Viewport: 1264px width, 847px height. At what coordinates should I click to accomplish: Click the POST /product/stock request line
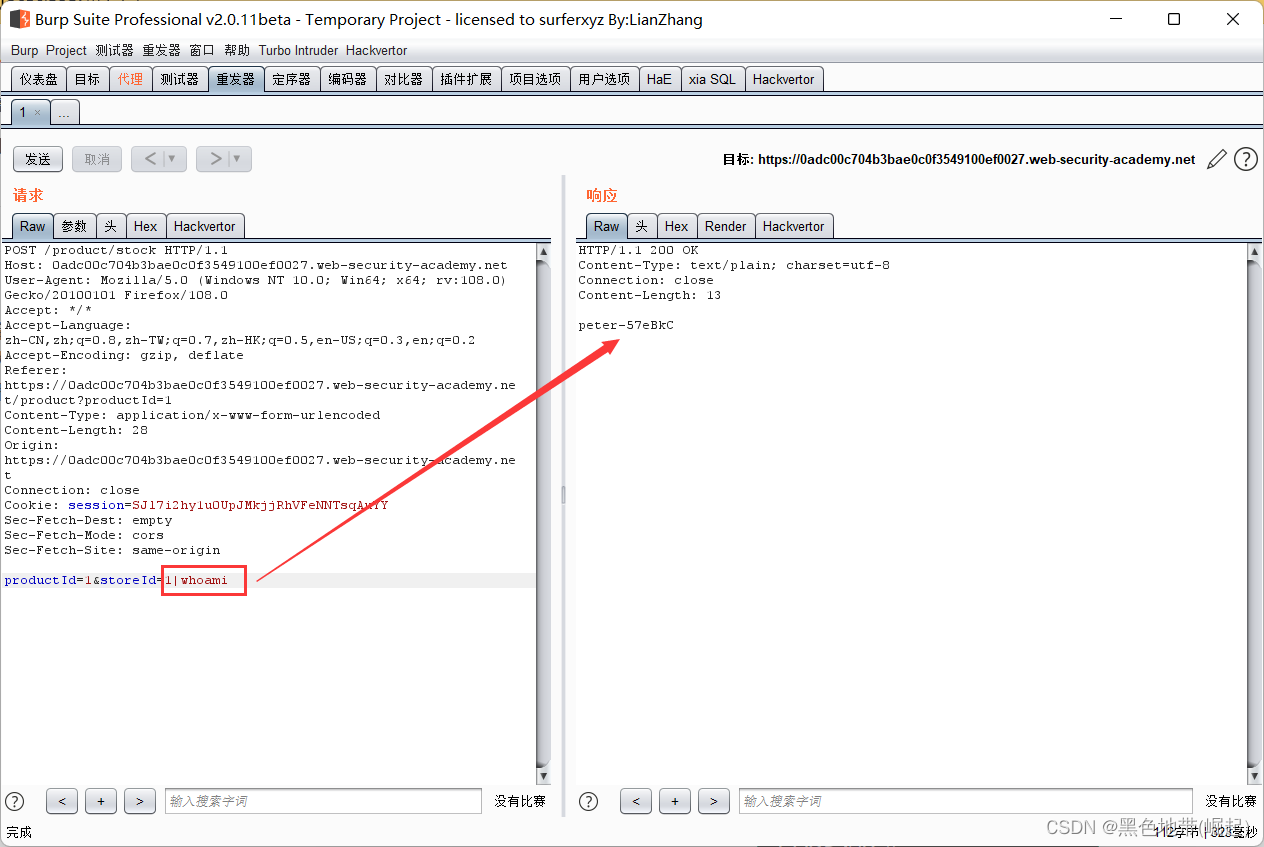click(116, 250)
